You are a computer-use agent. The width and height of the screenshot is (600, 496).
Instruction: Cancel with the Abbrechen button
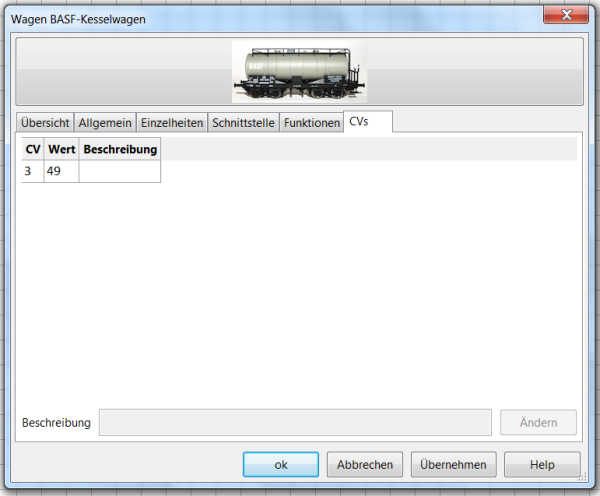point(365,465)
